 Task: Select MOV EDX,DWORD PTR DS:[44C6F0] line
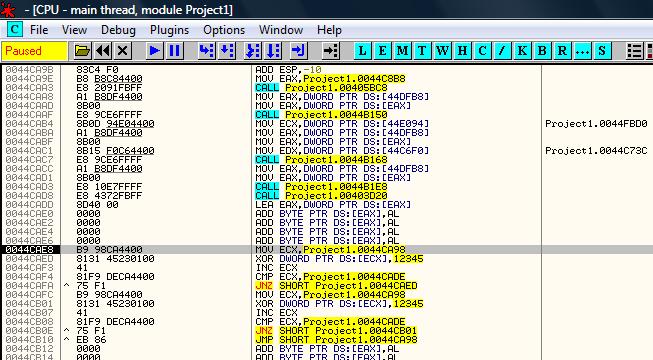342,150
